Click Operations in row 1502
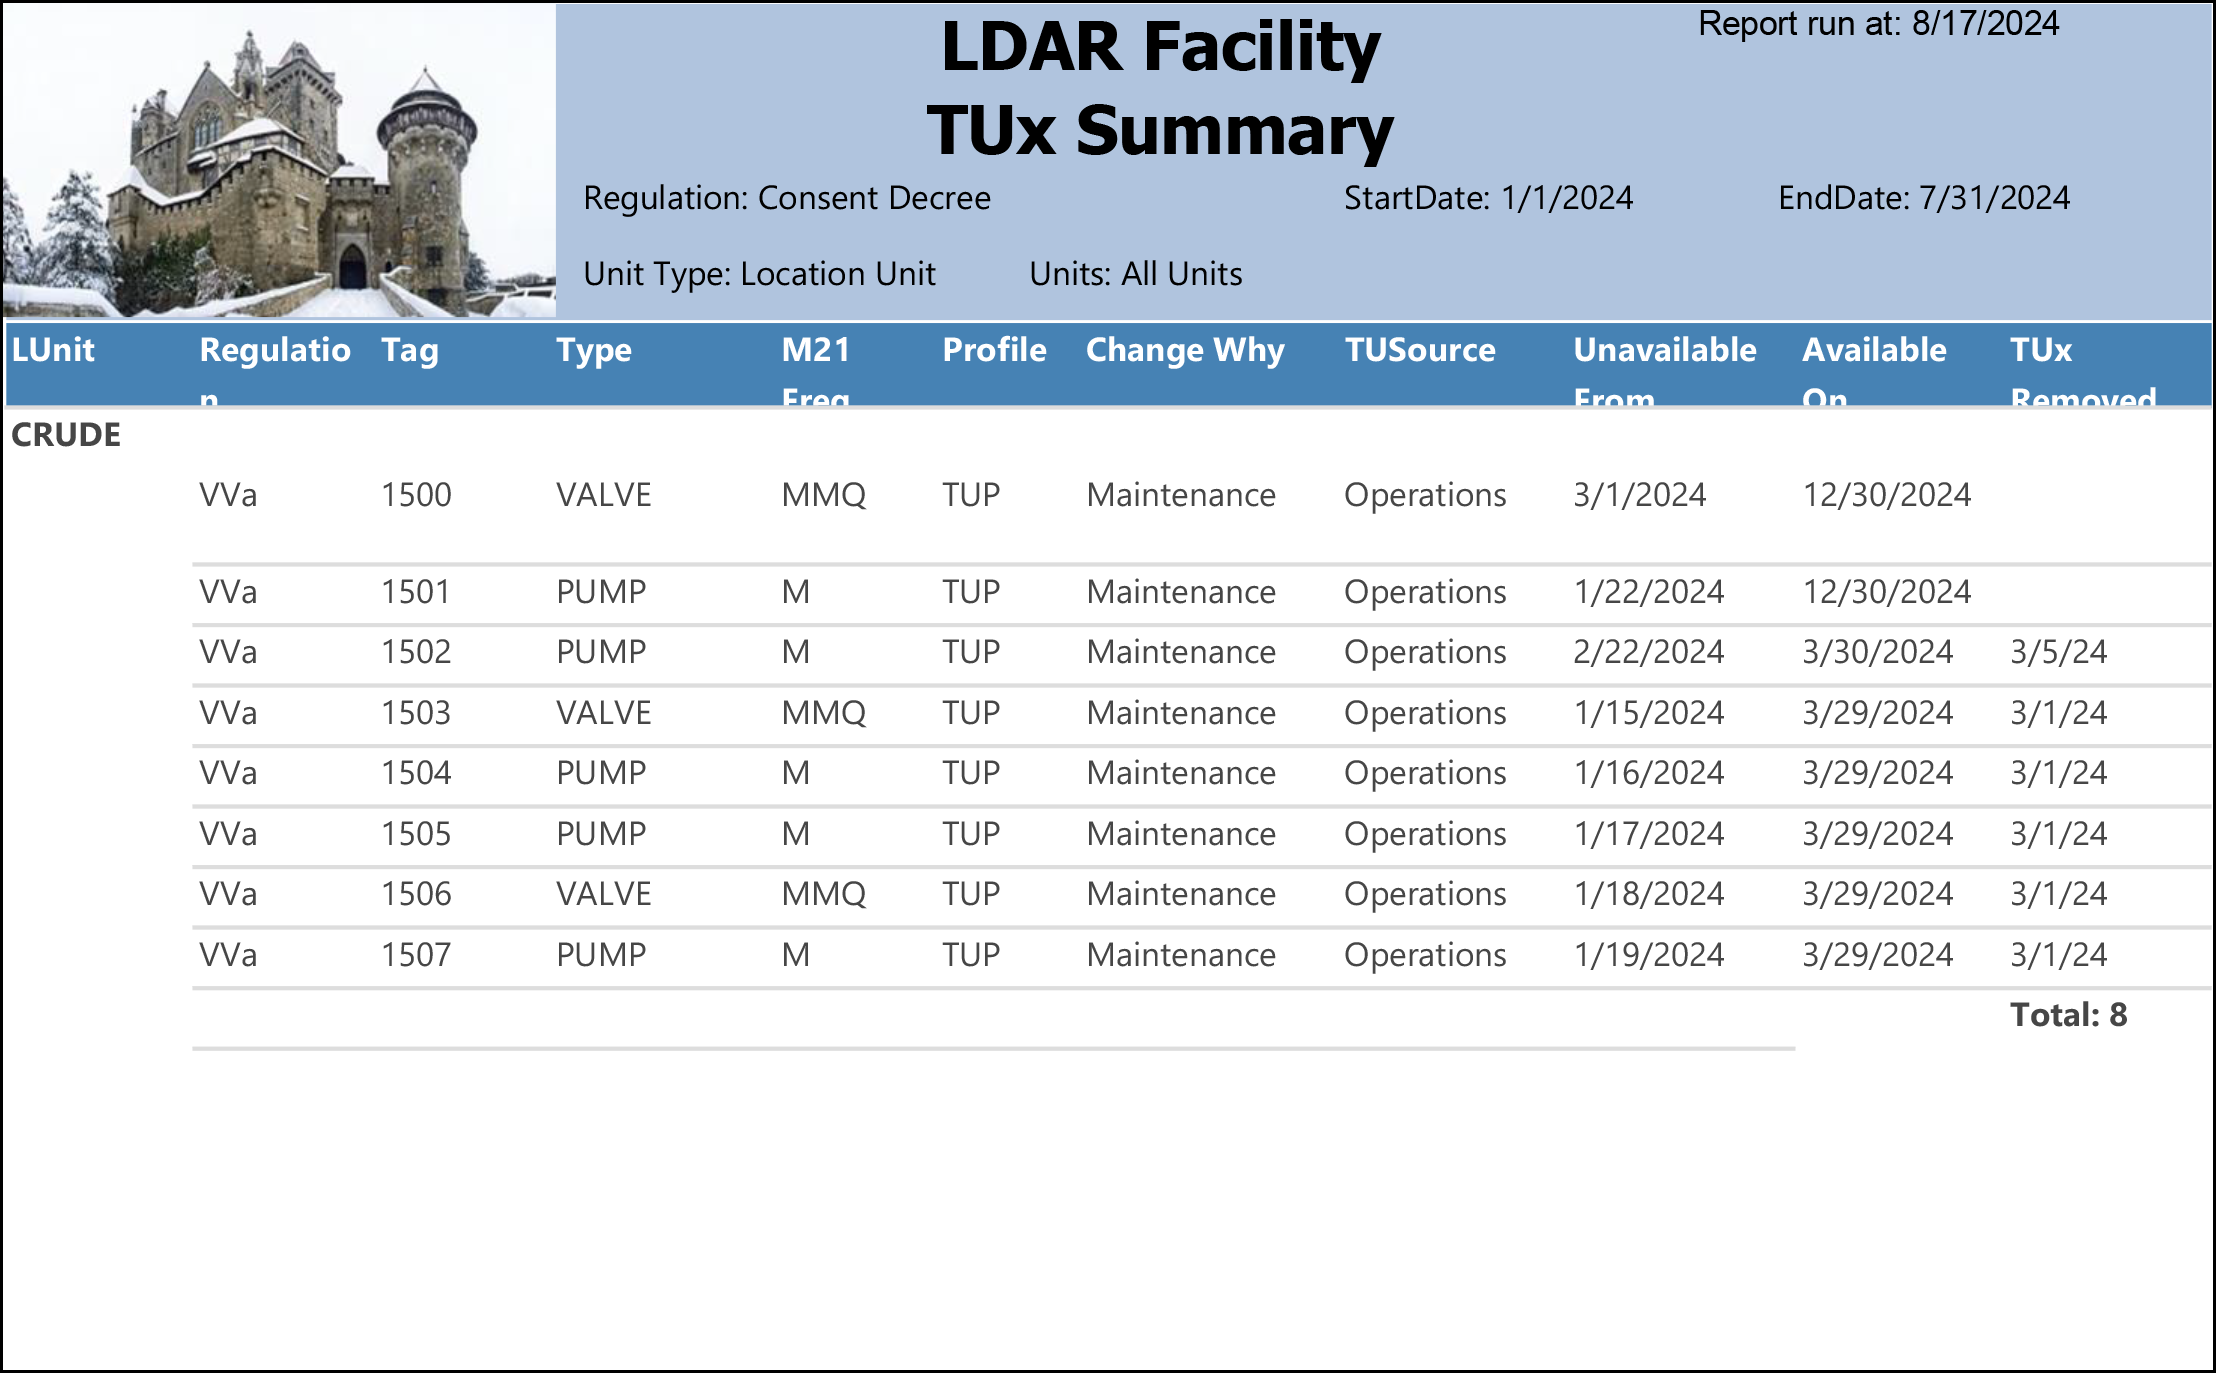The width and height of the screenshot is (2216, 1373). (1425, 652)
